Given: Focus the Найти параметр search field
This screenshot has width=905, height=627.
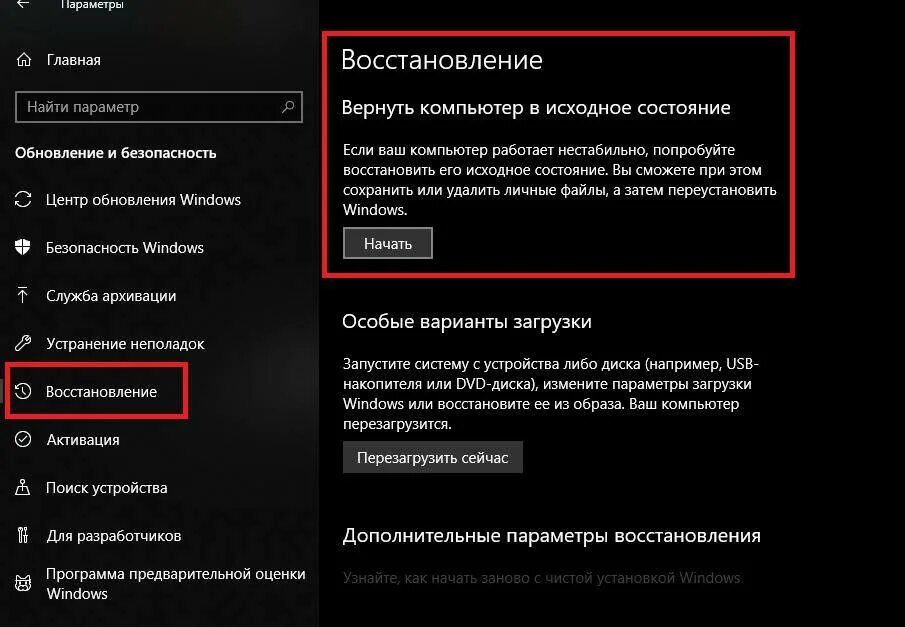Looking at the screenshot, I should click(x=159, y=107).
